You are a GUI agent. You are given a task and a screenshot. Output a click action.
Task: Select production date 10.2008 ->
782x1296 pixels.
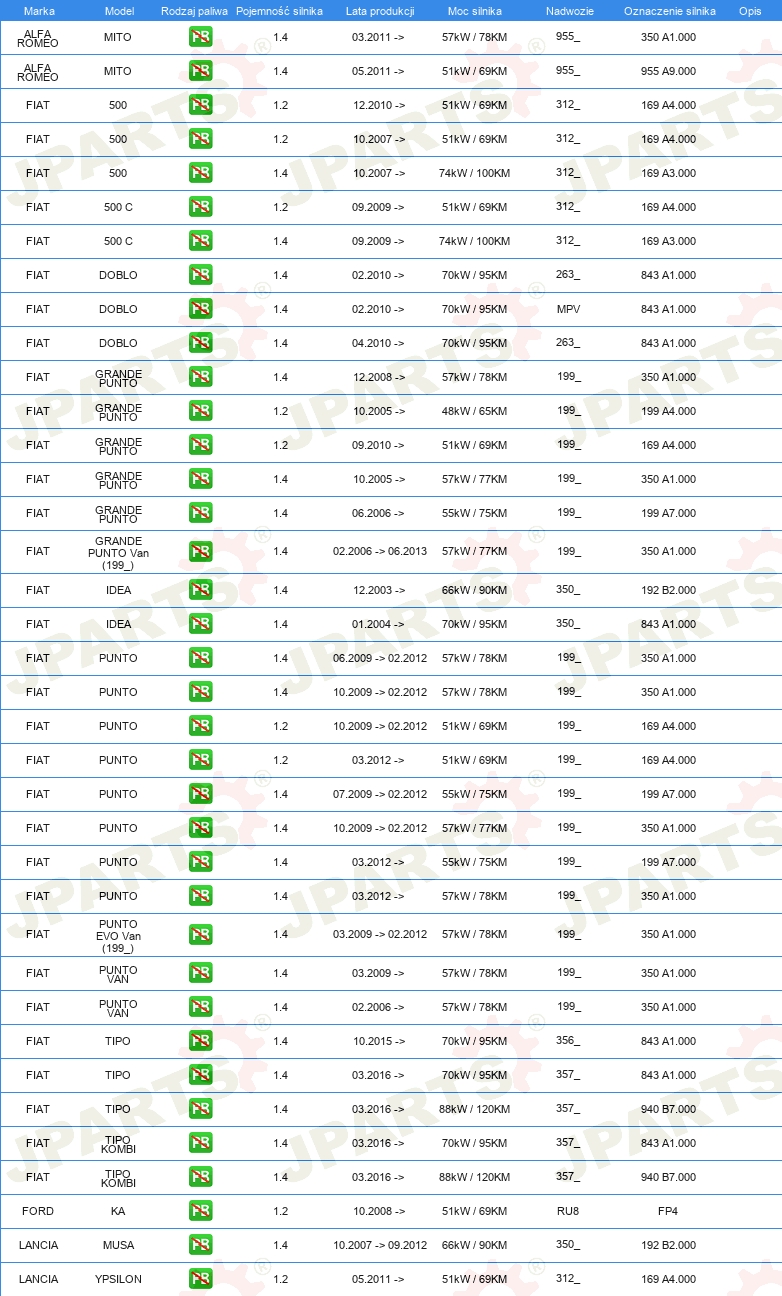coord(378,1211)
